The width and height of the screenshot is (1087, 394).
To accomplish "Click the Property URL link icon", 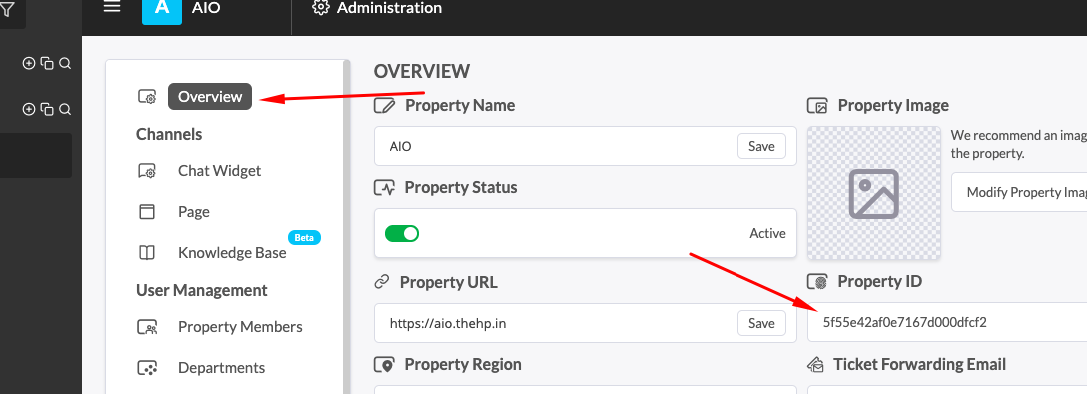I will (382, 282).
